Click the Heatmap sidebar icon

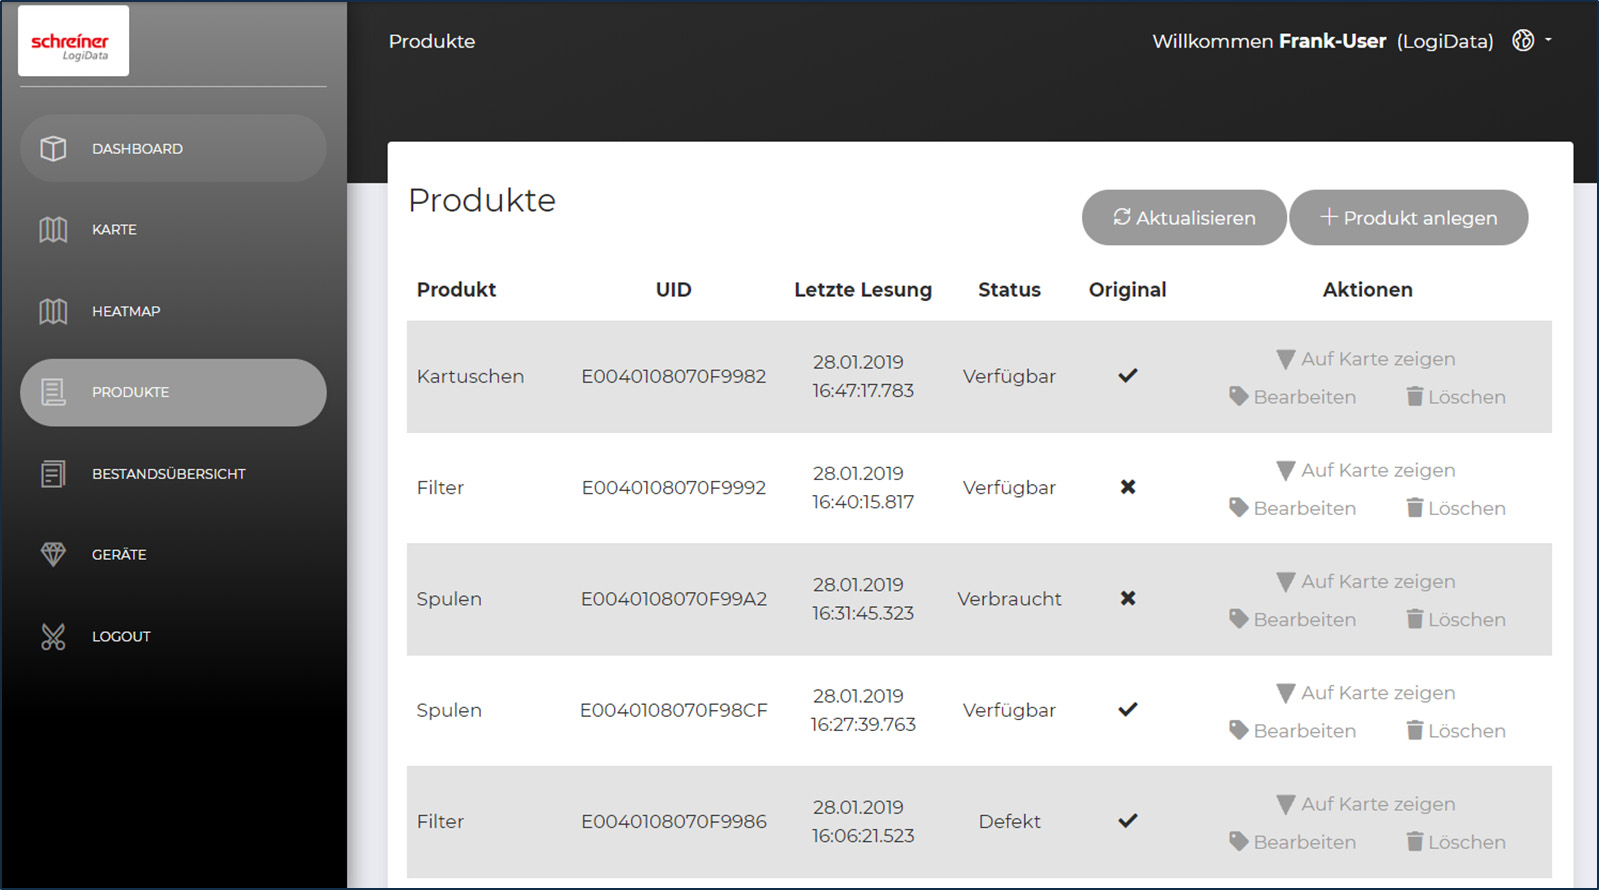[x=53, y=312]
